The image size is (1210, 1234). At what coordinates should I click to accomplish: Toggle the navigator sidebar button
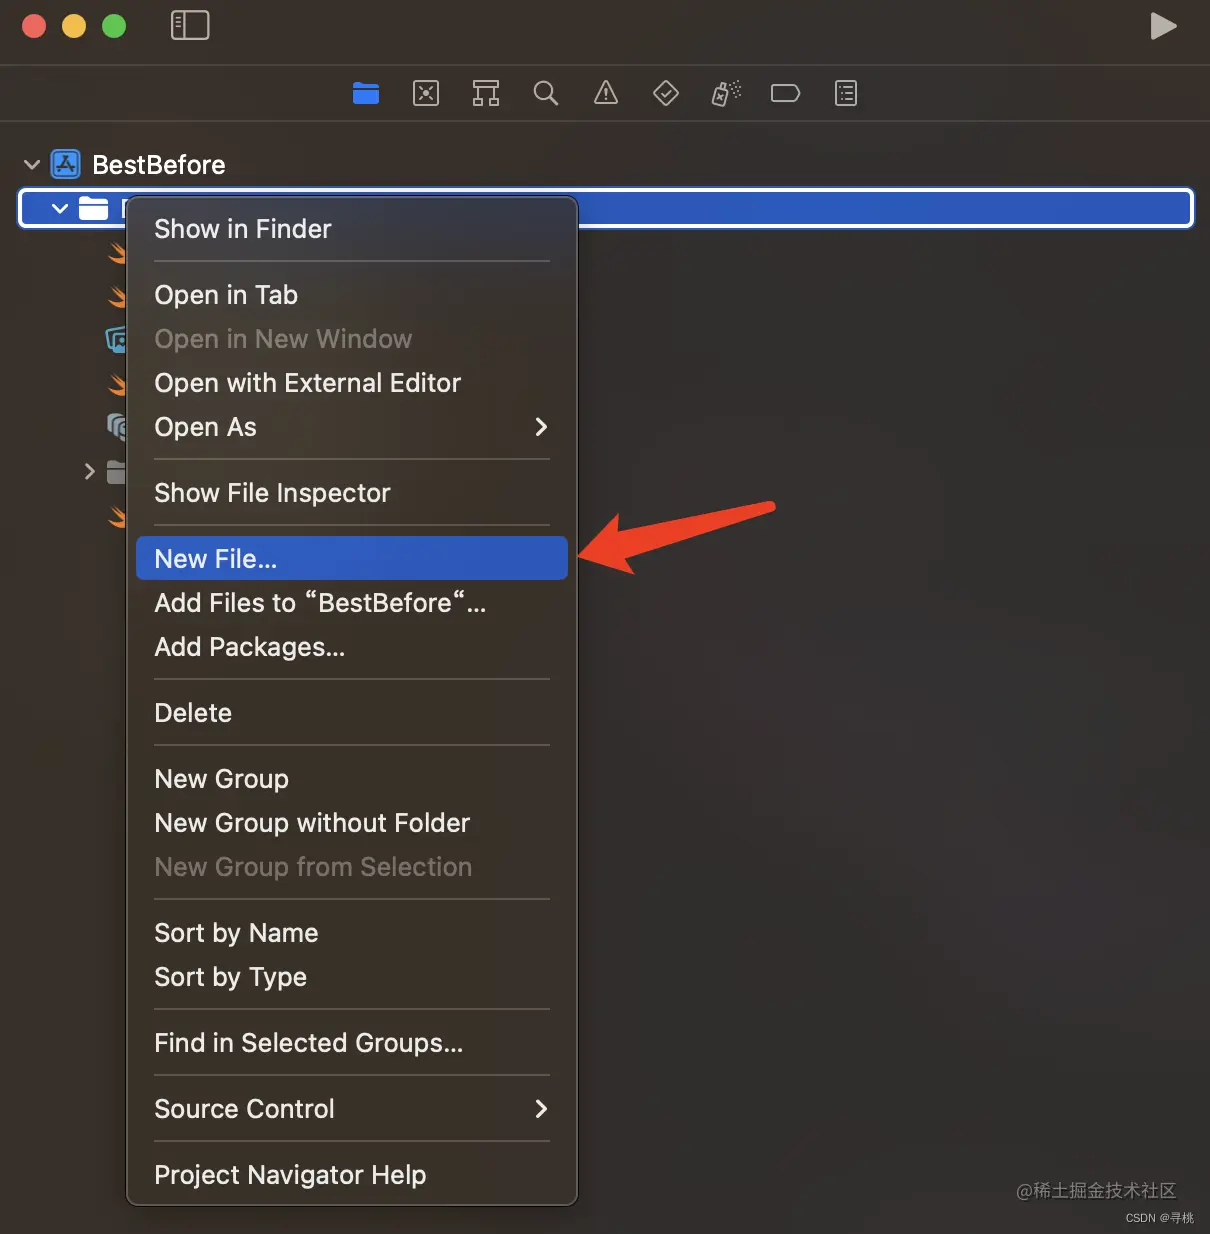(190, 25)
